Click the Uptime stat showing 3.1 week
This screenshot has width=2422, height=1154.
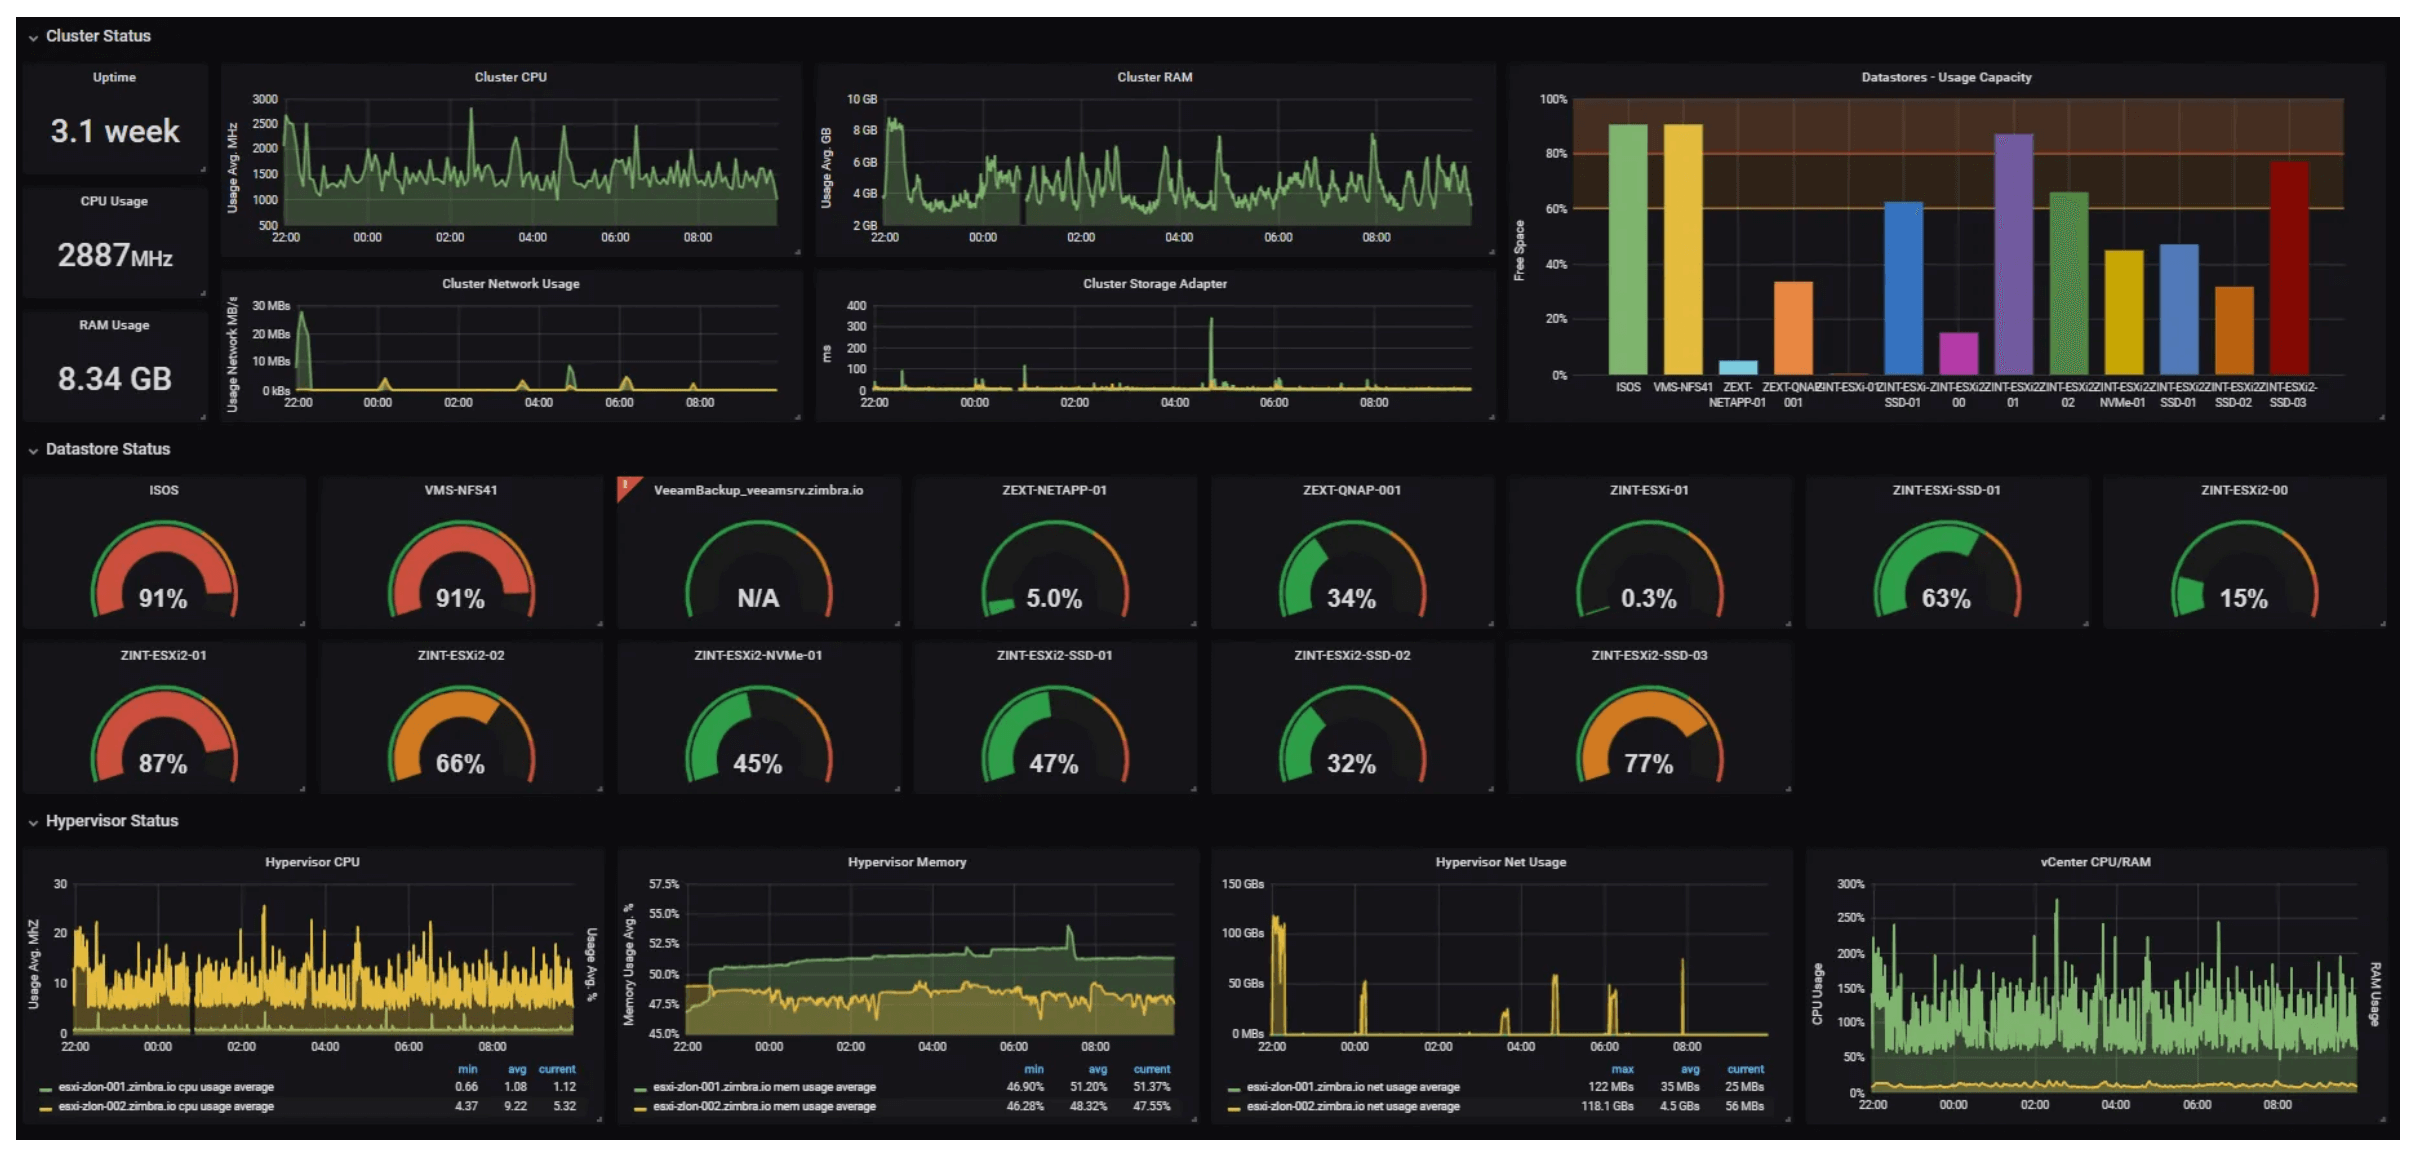click(114, 130)
